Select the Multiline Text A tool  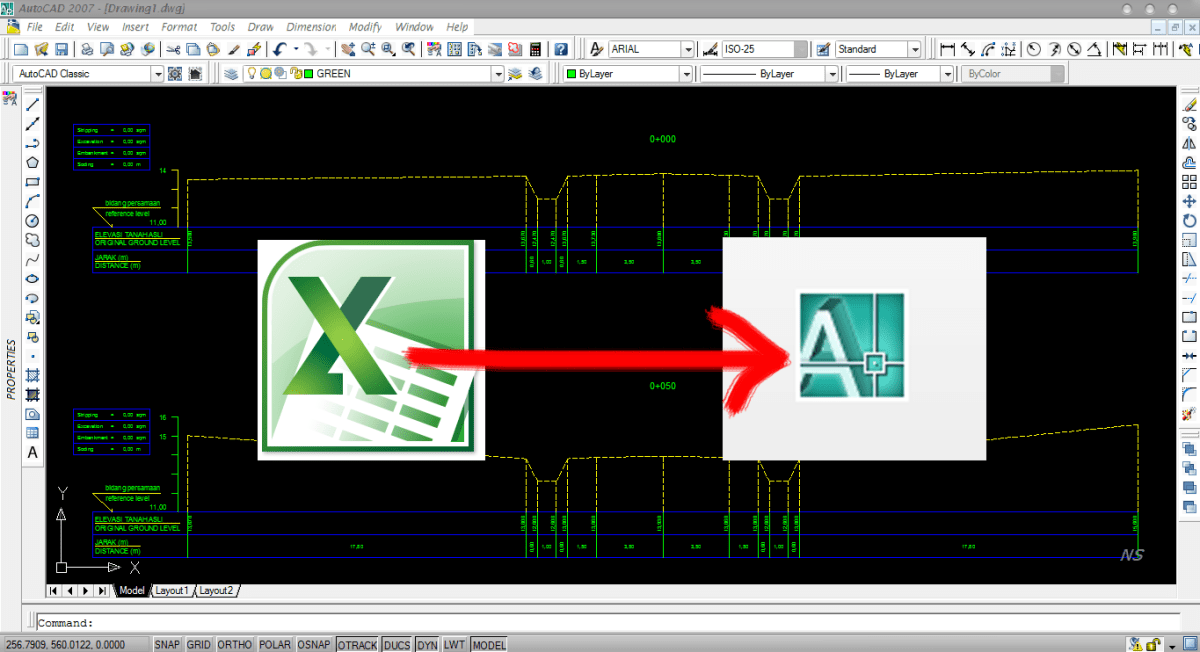(x=32, y=453)
